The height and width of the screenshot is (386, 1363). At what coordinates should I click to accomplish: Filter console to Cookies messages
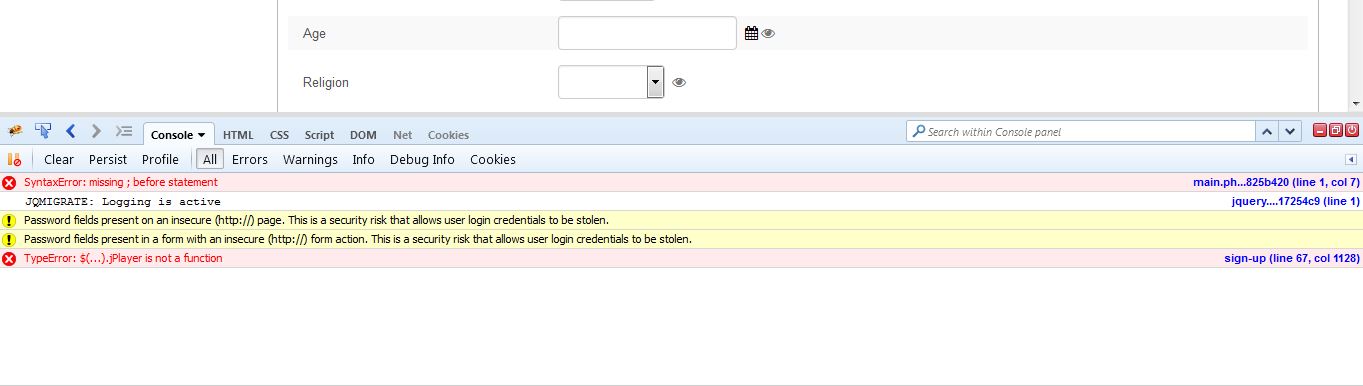click(493, 159)
